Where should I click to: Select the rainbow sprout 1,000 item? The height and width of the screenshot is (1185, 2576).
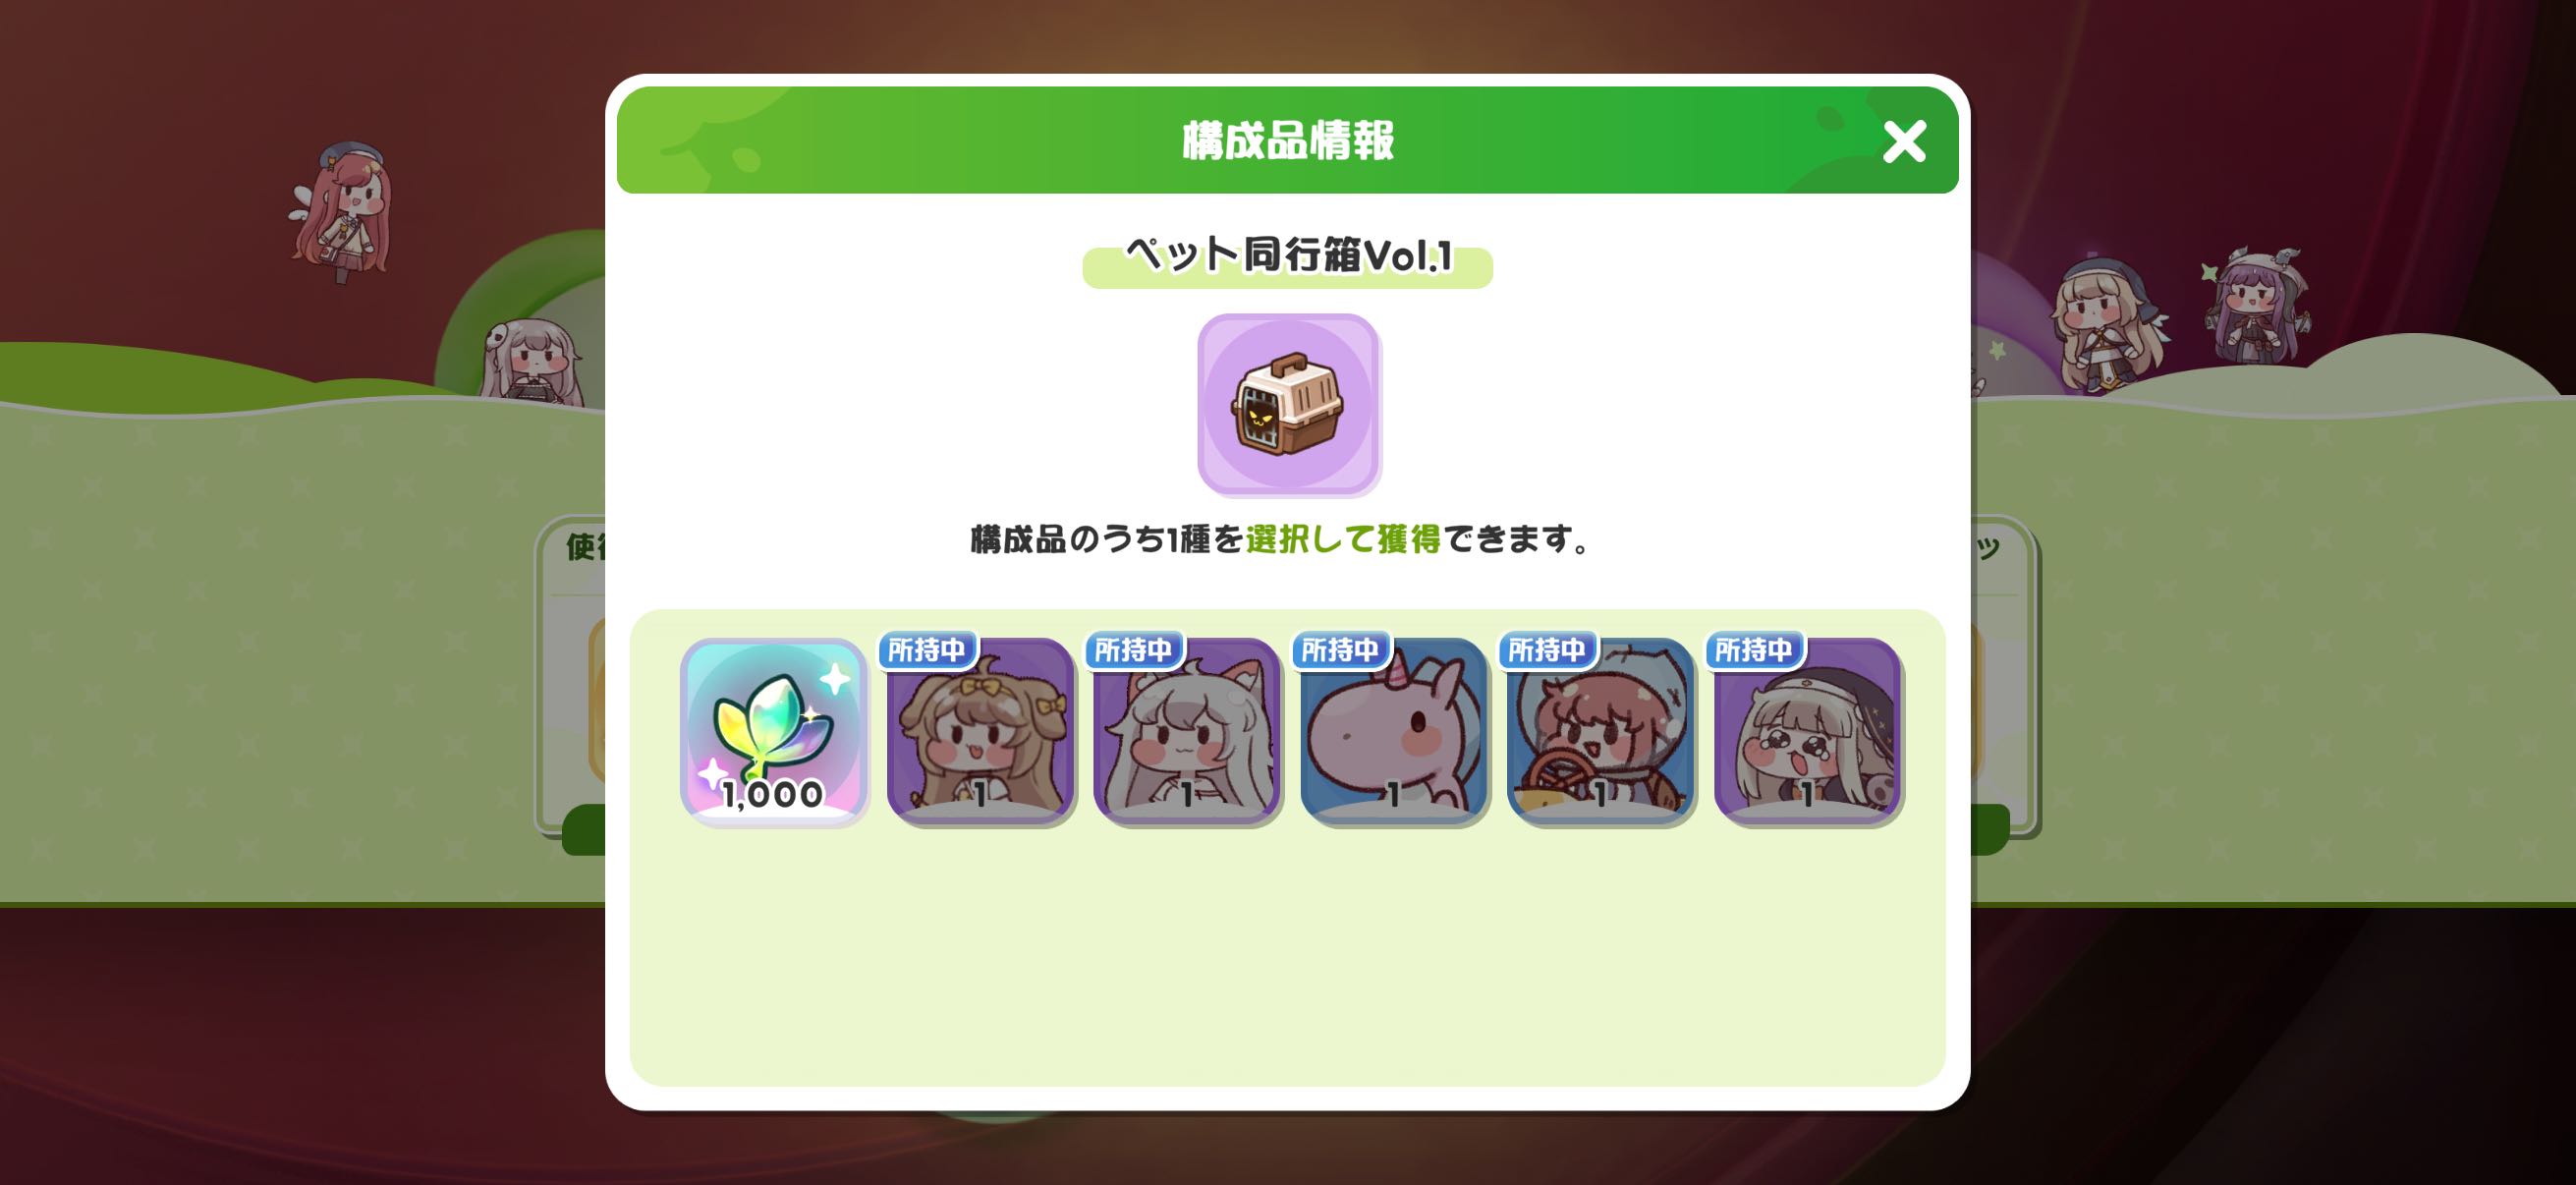coord(773,730)
